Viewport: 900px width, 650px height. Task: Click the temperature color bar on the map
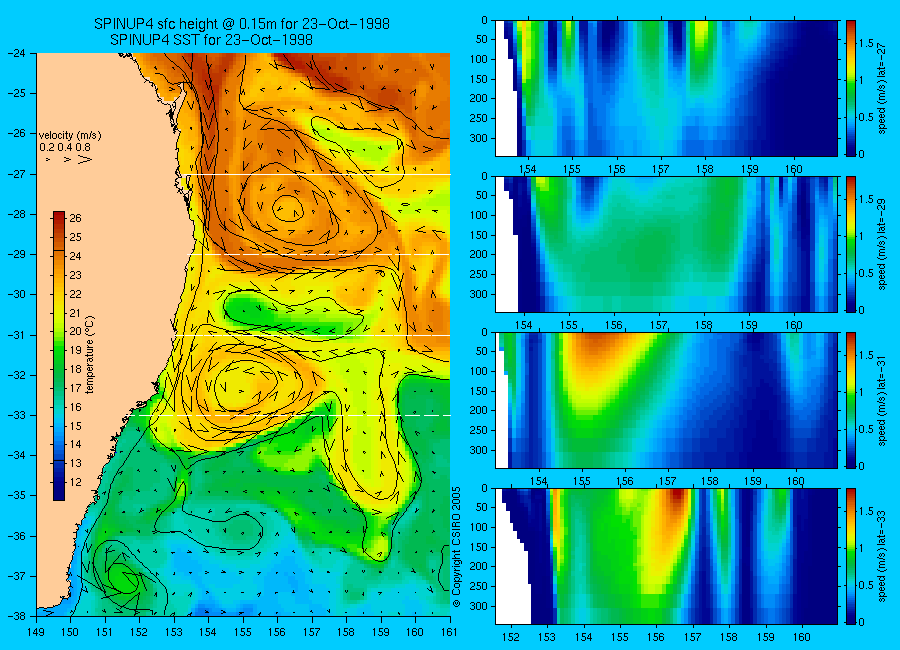coord(59,356)
